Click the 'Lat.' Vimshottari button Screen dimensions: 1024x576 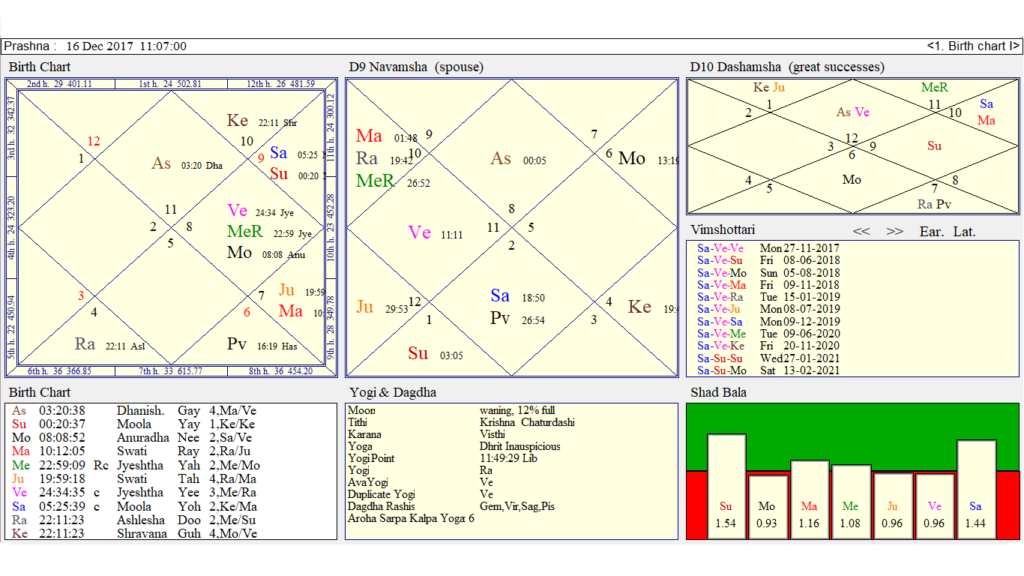(x=965, y=232)
